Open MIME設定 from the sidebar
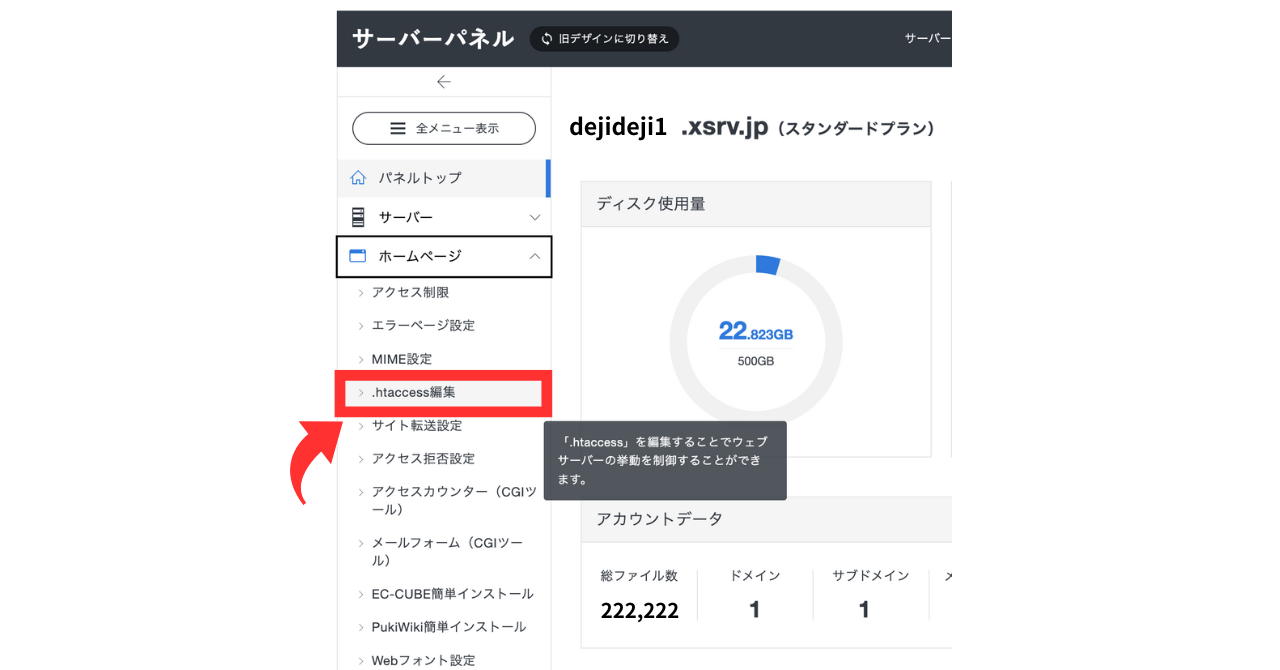Screen dimensions: 1280x670 pos(402,358)
